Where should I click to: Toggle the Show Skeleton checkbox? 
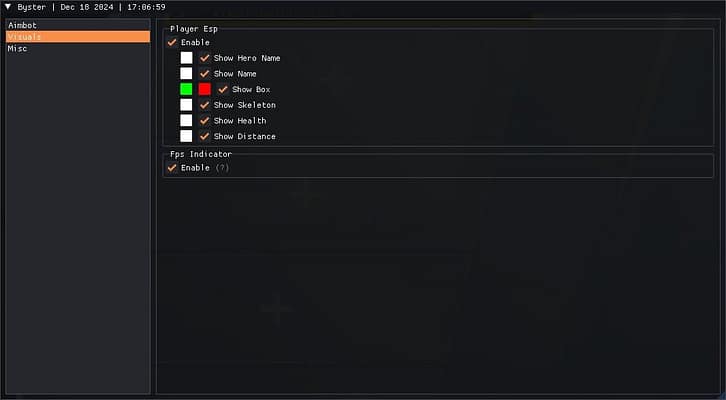205,105
